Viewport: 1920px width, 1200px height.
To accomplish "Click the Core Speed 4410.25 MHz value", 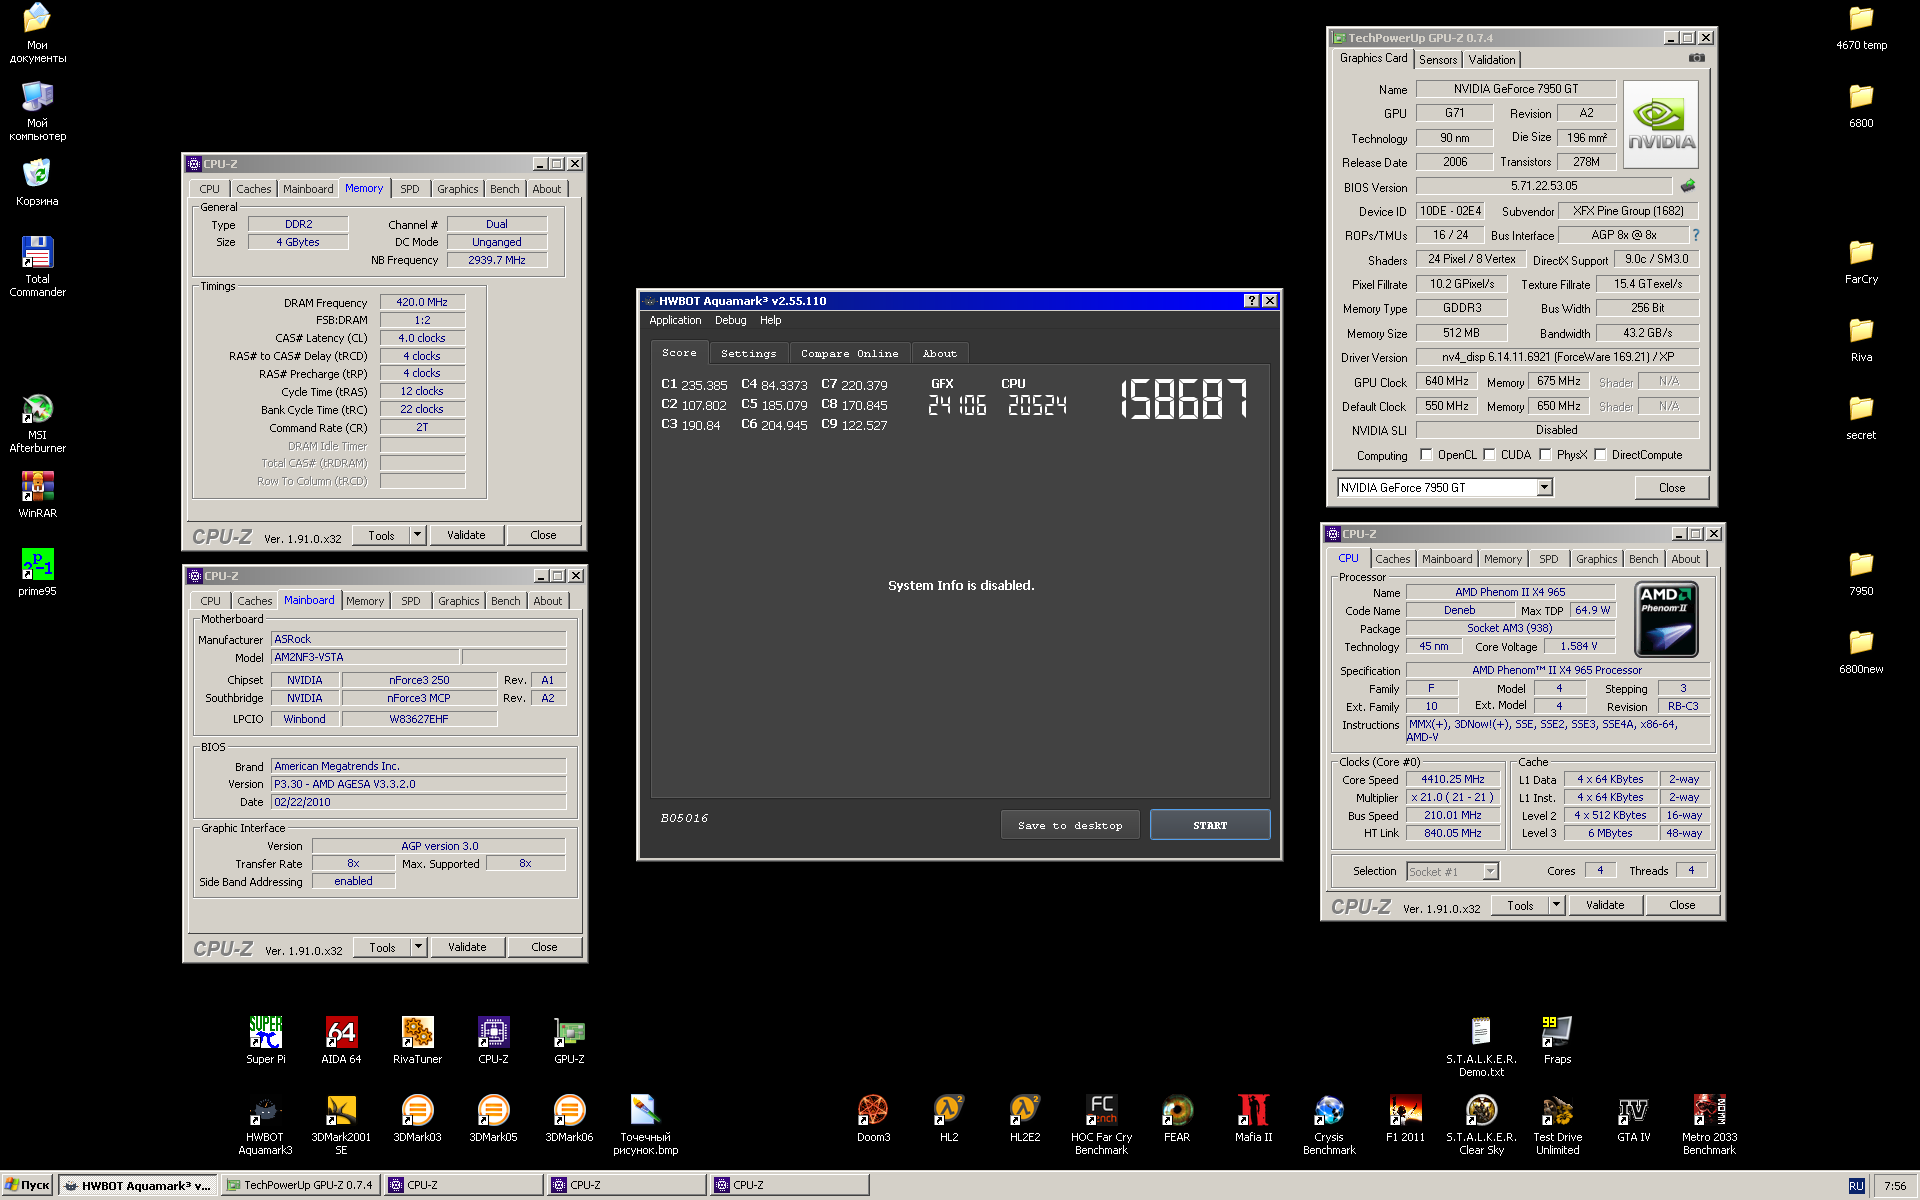I will pos(1453,779).
